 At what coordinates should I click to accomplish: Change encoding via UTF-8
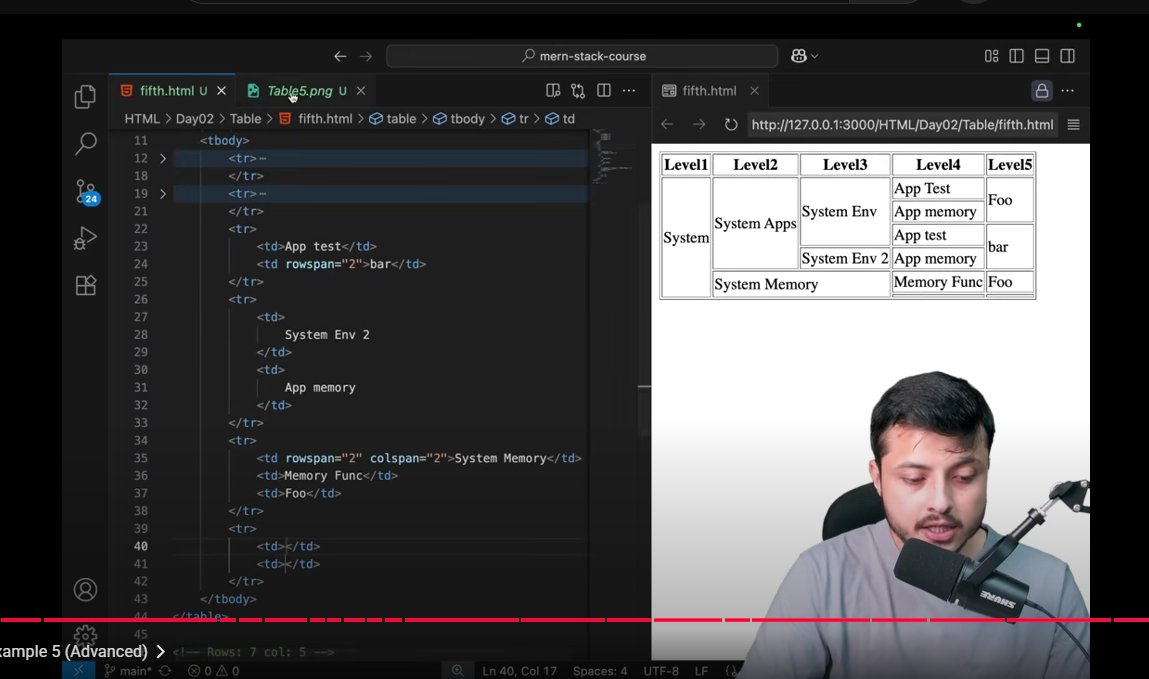tap(661, 670)
